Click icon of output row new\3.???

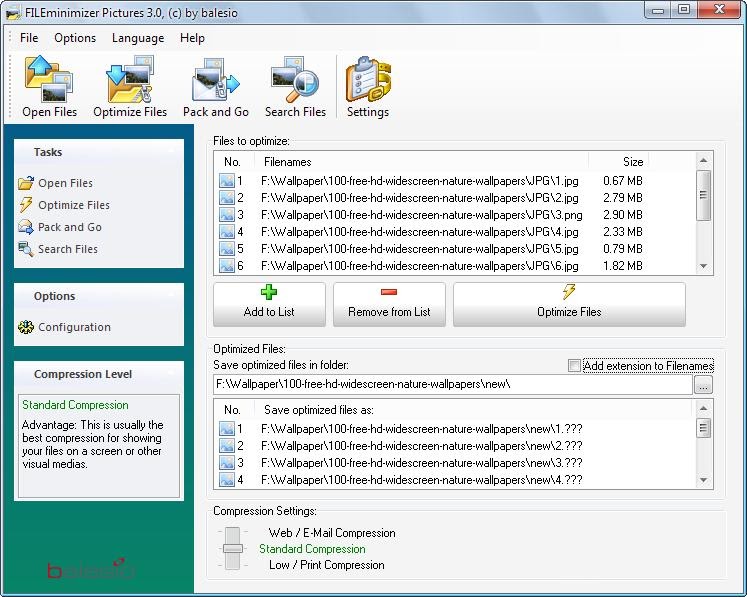point(227,463)
